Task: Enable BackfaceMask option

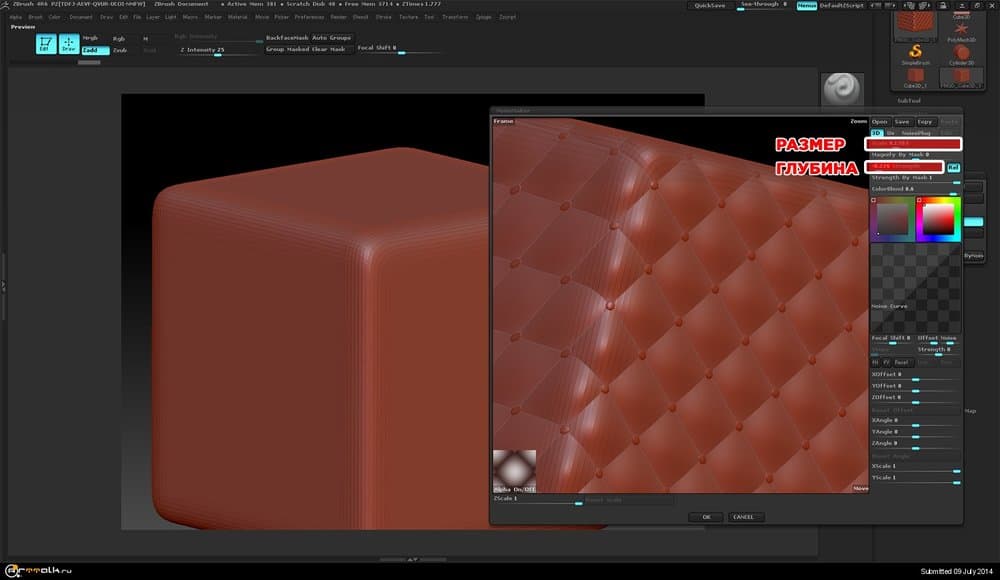Action: pos(286,38)
